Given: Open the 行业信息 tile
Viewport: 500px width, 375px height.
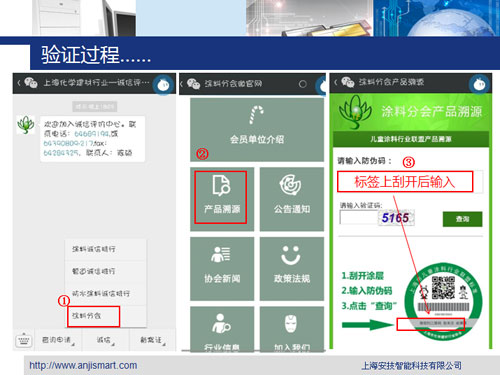Looking at the screenshot, I should click(222, 329).
